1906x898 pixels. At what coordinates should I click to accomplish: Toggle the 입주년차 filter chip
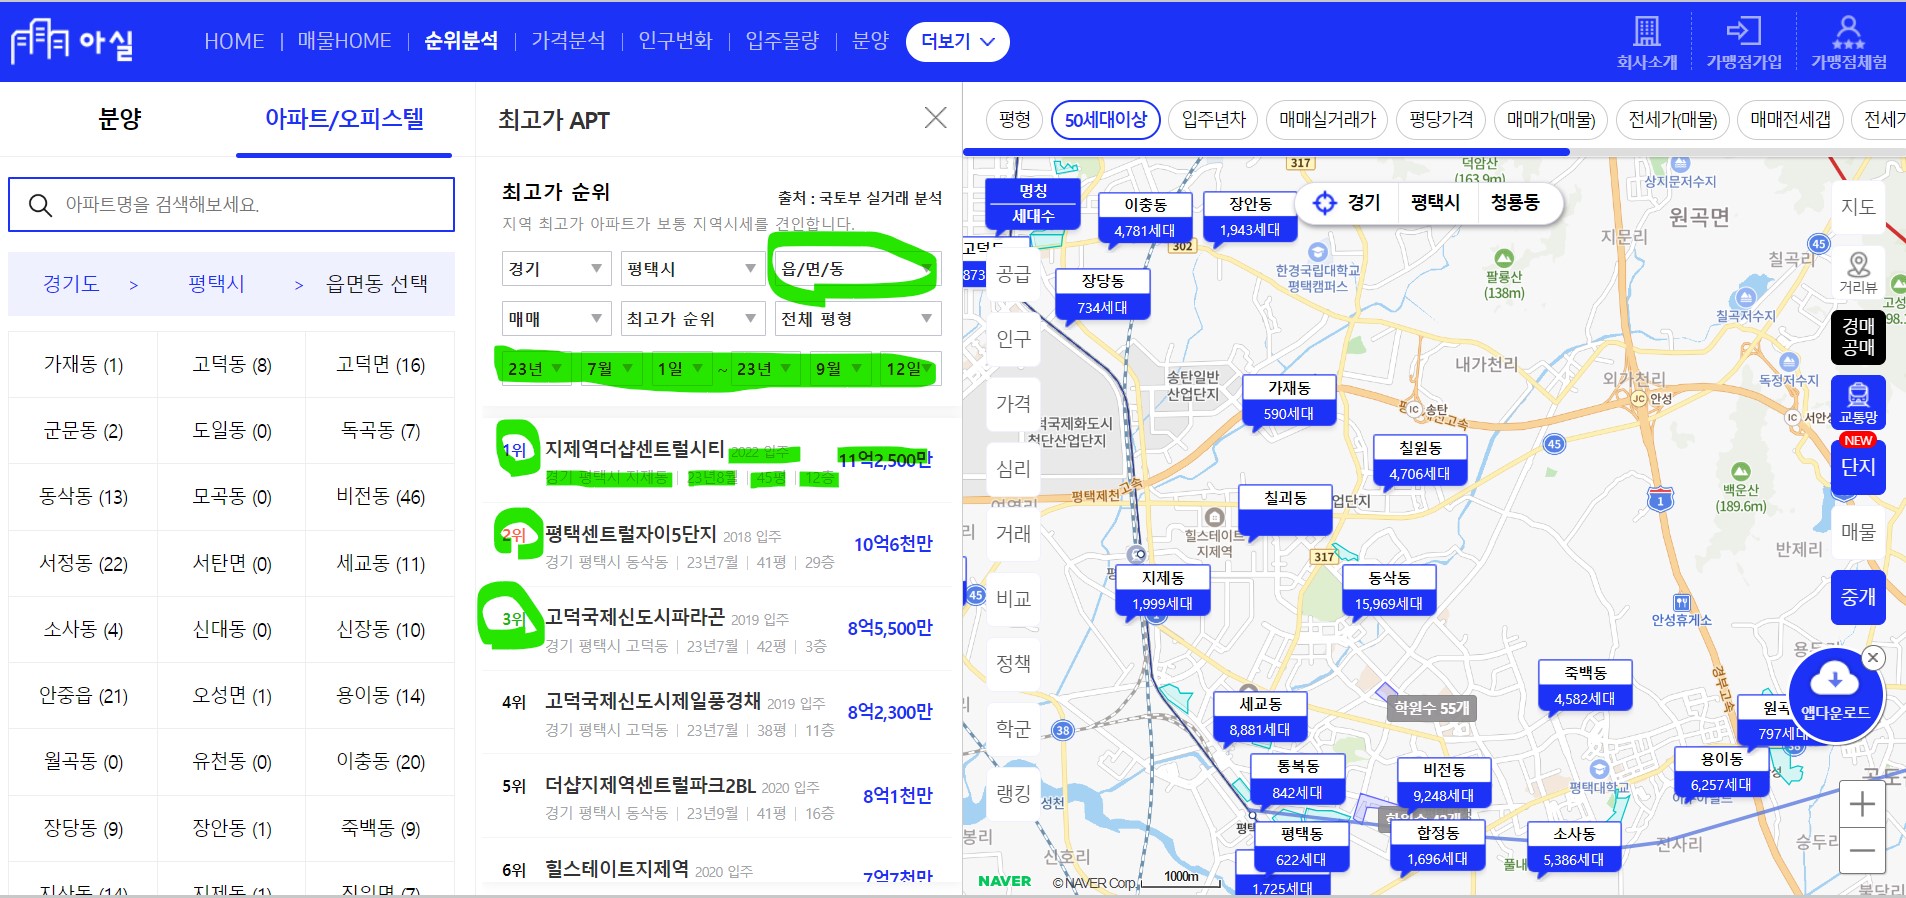pos(1213,120)
